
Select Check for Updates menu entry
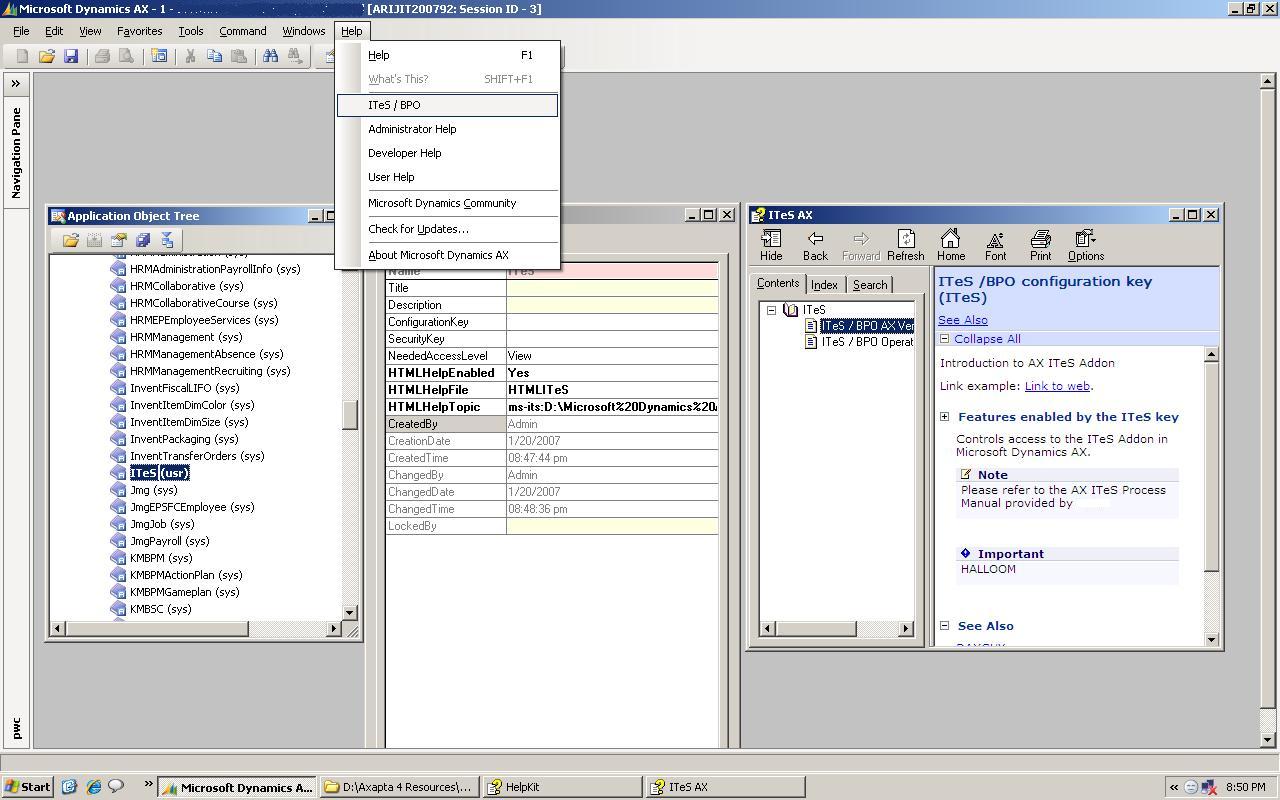447,229
